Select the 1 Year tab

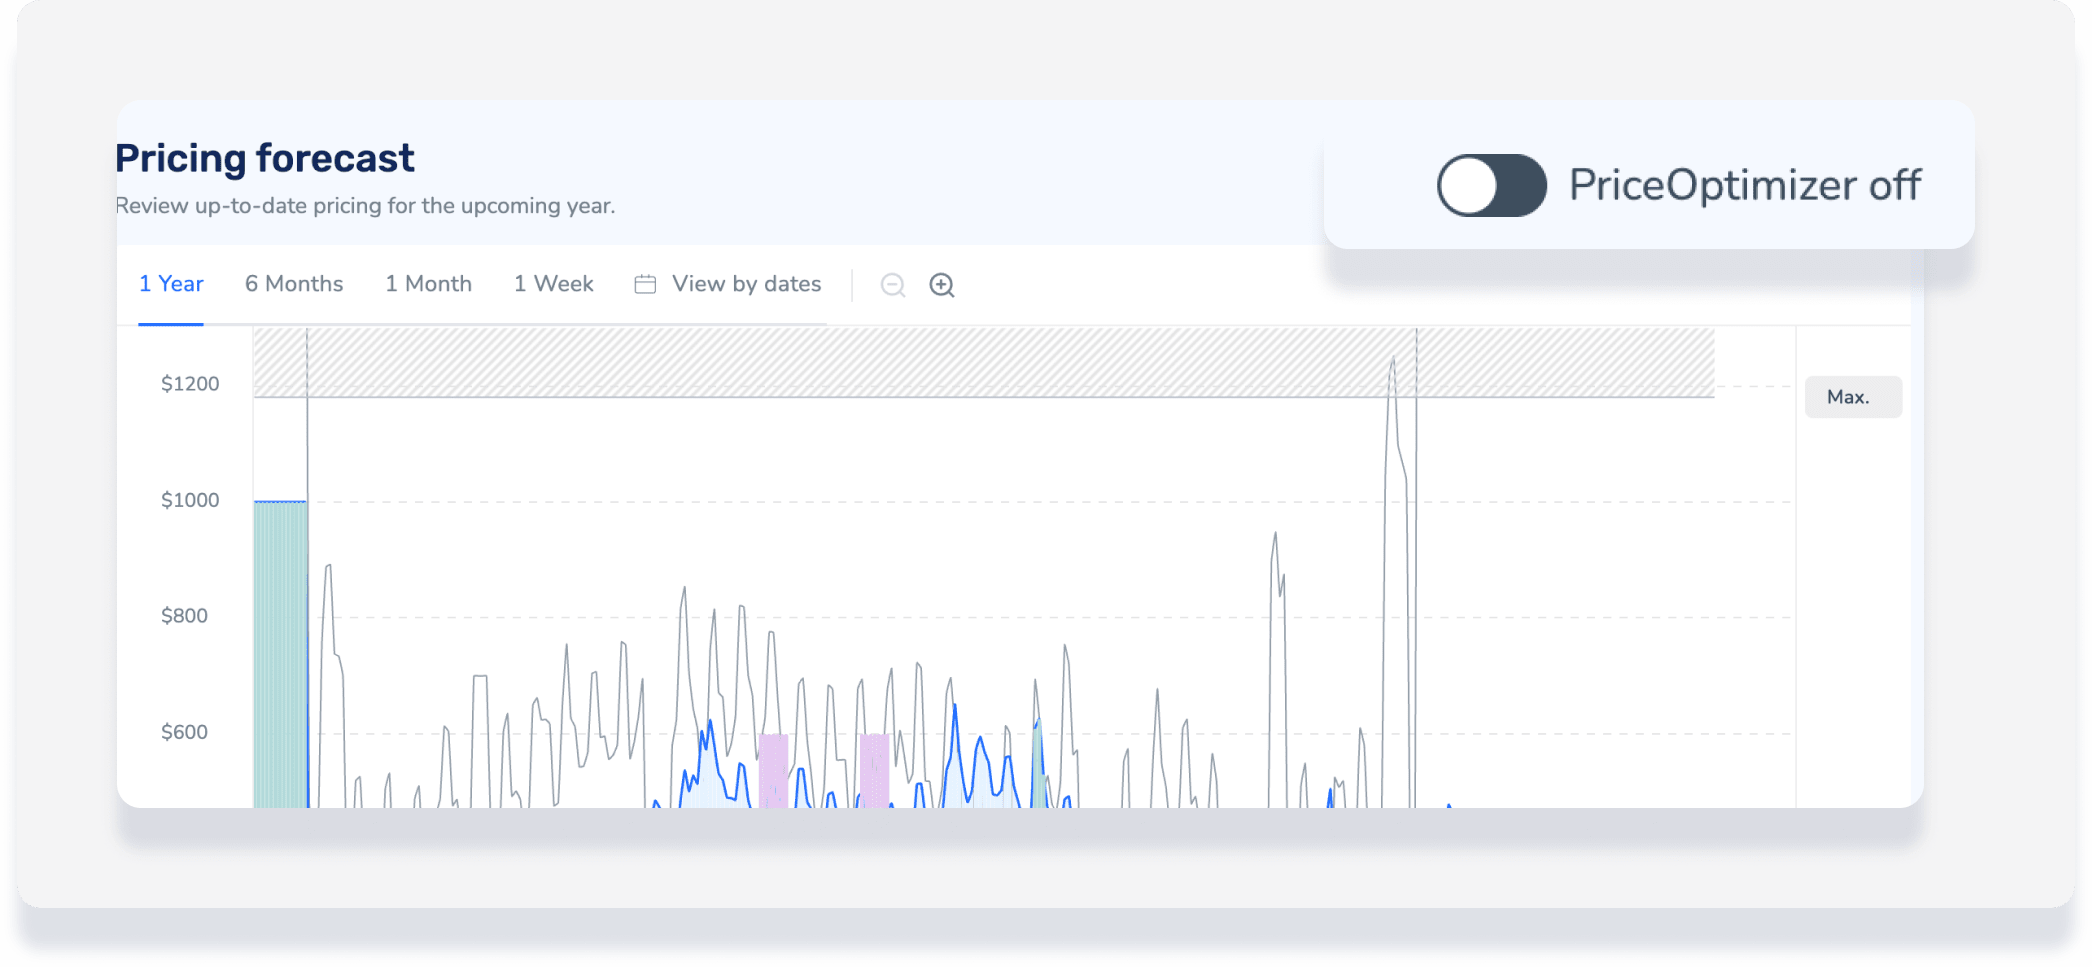click(x=171, y=284)
